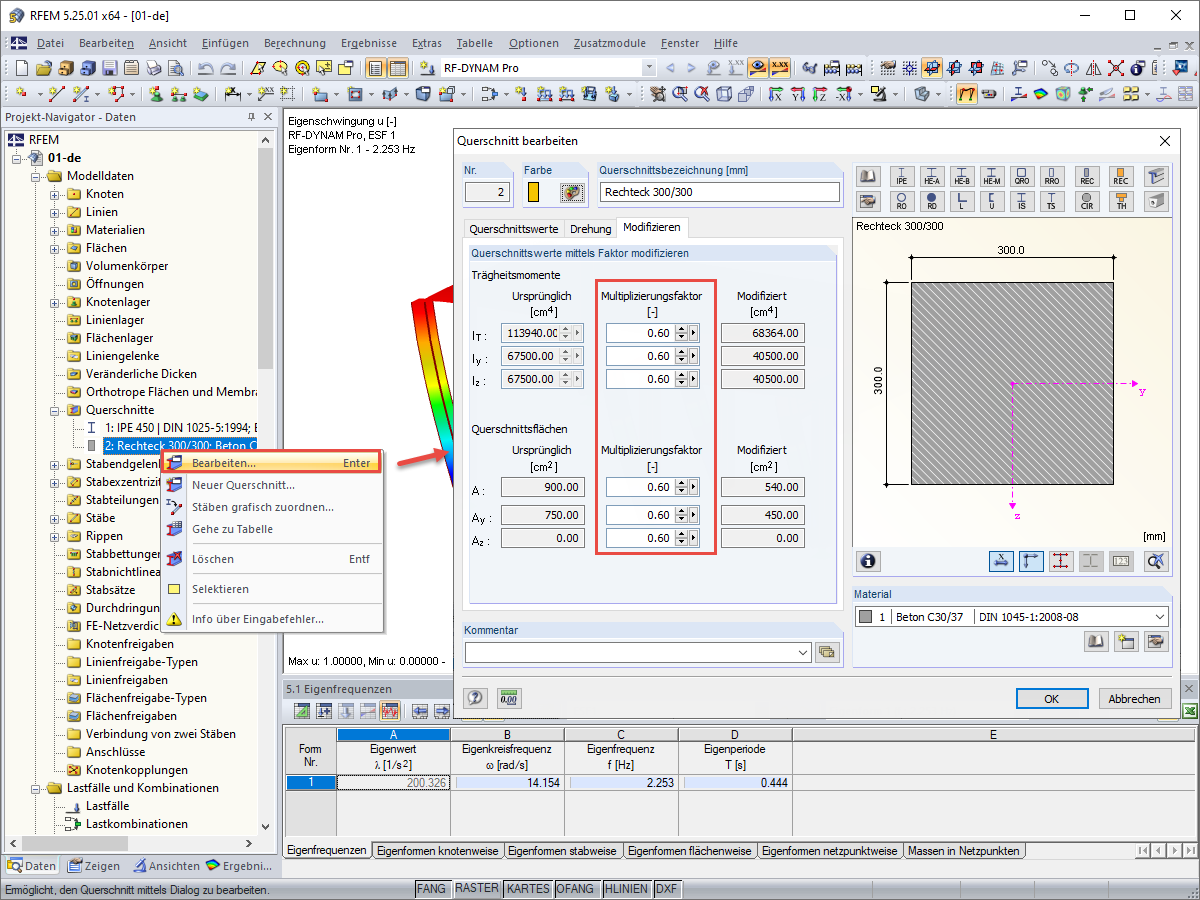The width and height of the screenshot is (1200, 900).
Task: Select the HE-M cross-section type icon
Action: tap(992, 177)
